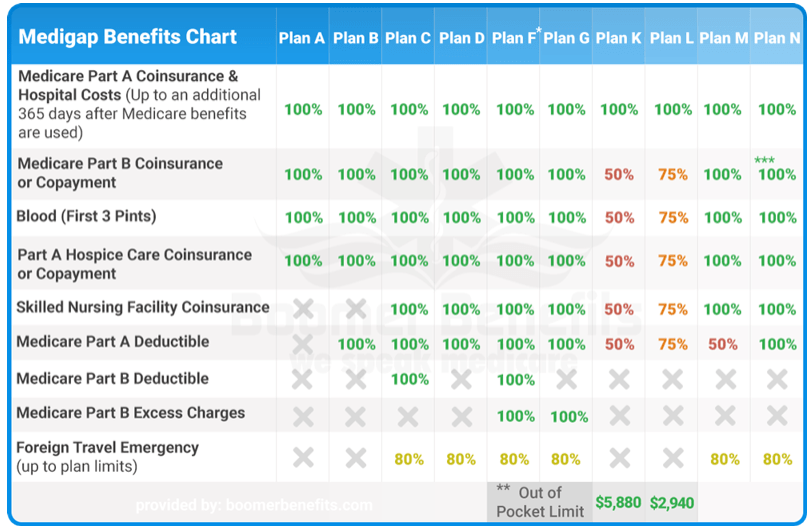Image resolution: width=808 pixels, height=527 pixels.
Task: Click the $5,880 out-of-pocket limit value
Action: click(x=618, y=502)
